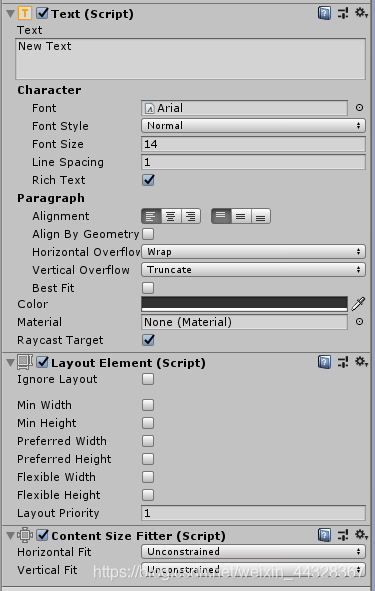Disable the Layout Element component checkbox
The image size is (375, 591).
(x=42, y=363)
